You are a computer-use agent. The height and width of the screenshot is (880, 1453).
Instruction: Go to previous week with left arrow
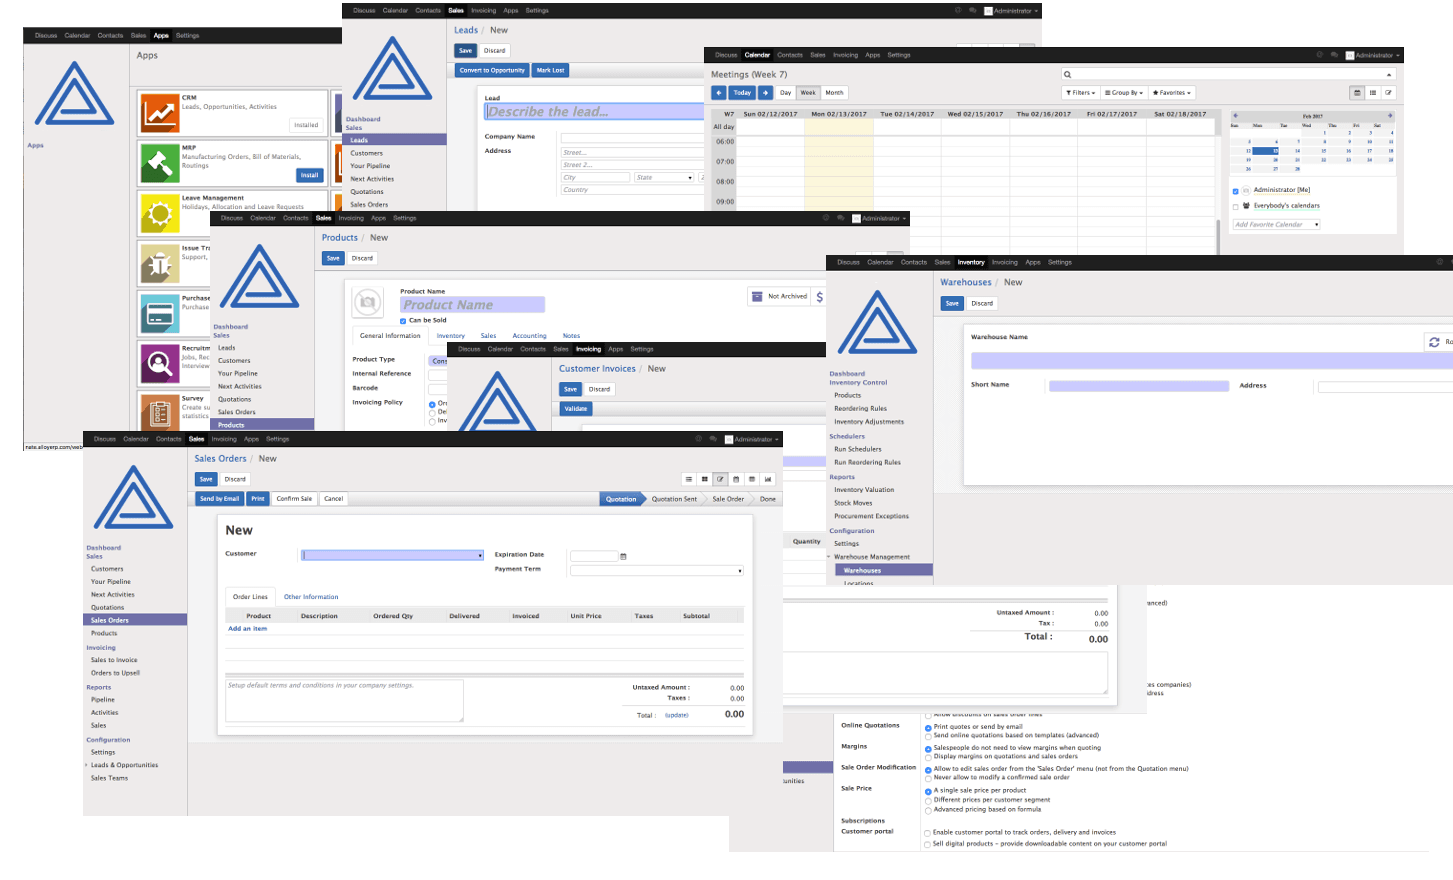point(718,93)
